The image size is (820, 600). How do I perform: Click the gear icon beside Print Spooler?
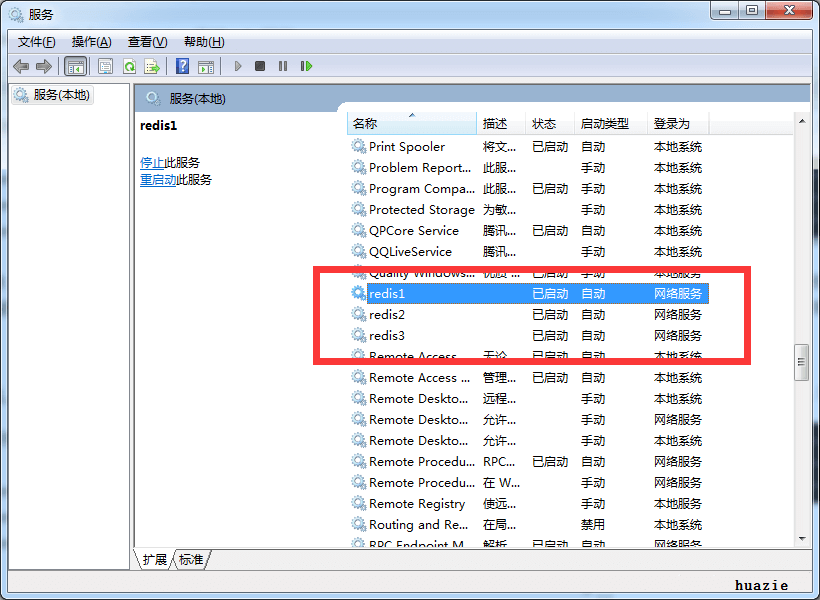pyautogui.click(x=358, y=146)
